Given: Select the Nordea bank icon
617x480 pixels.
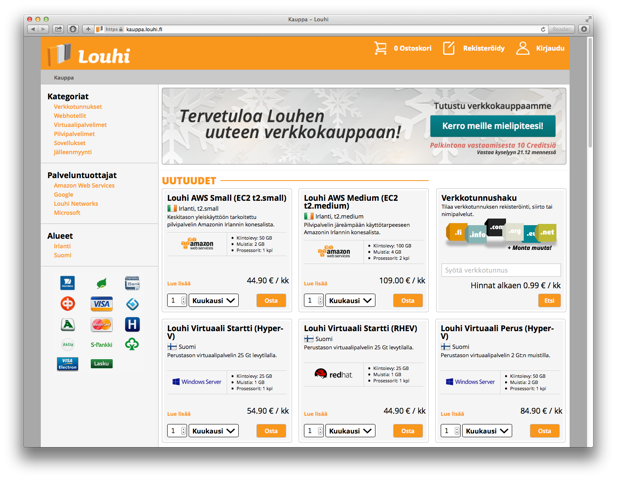Looking at the screenshot, I should pos(67,283).
